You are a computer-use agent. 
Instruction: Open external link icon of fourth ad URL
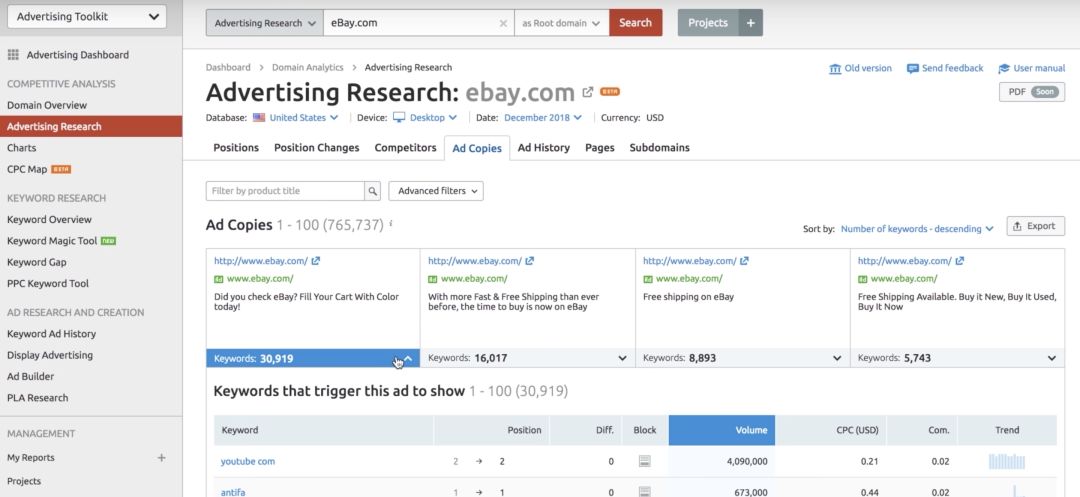[959, 261]
